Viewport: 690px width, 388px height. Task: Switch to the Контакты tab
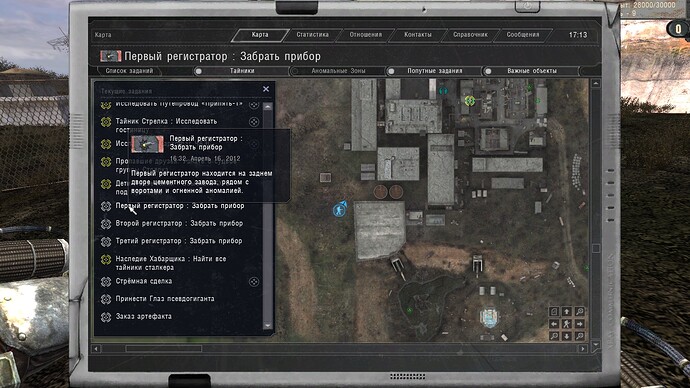(x=418, y=35)
